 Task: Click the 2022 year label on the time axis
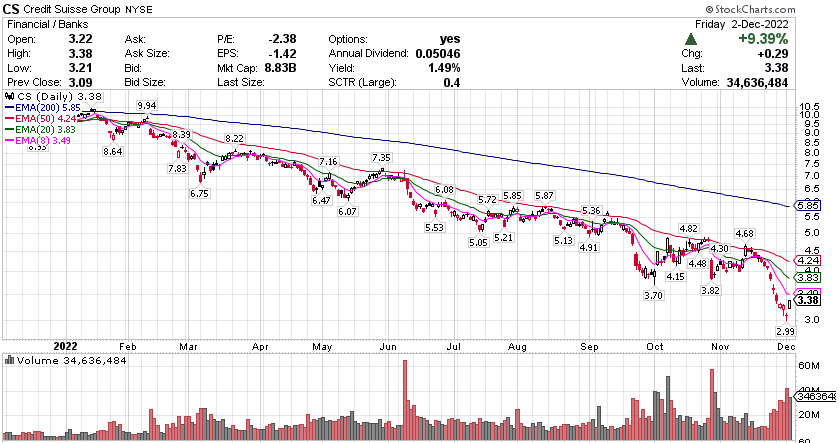(65, 347)
